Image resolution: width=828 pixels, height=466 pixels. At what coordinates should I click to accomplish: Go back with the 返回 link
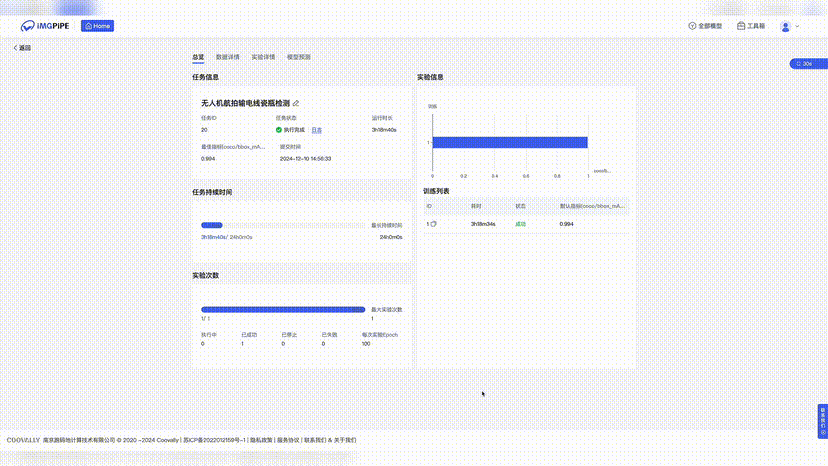22,48
